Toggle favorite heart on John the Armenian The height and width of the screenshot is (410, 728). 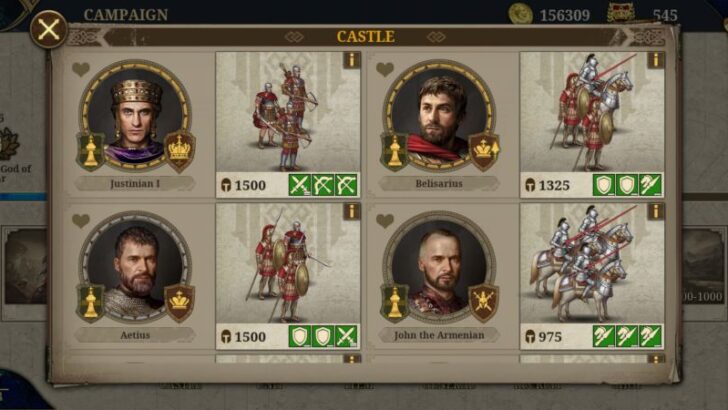385,221
